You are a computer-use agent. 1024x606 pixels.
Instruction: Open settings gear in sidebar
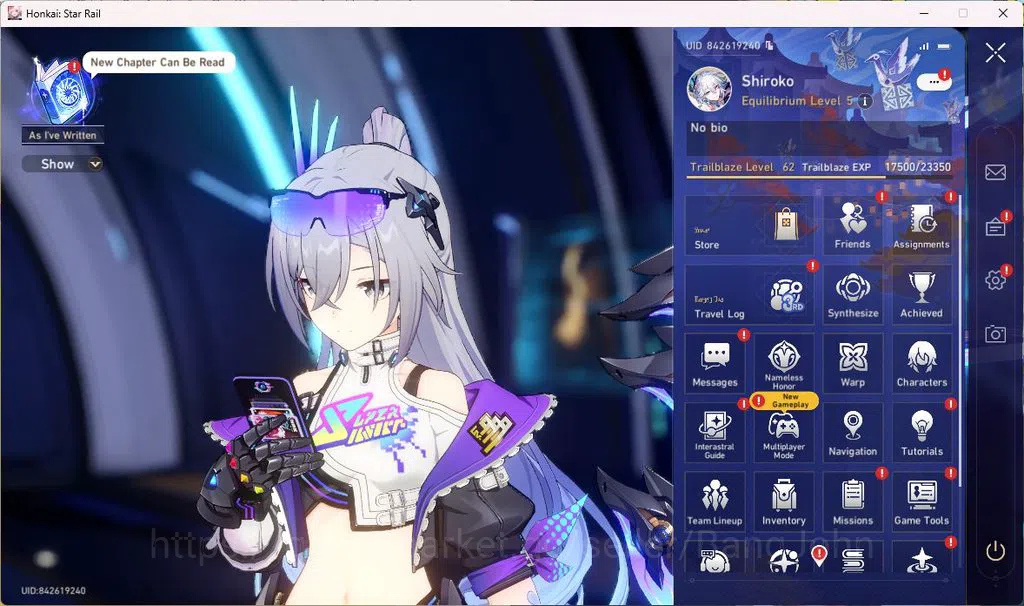point(995,279)
